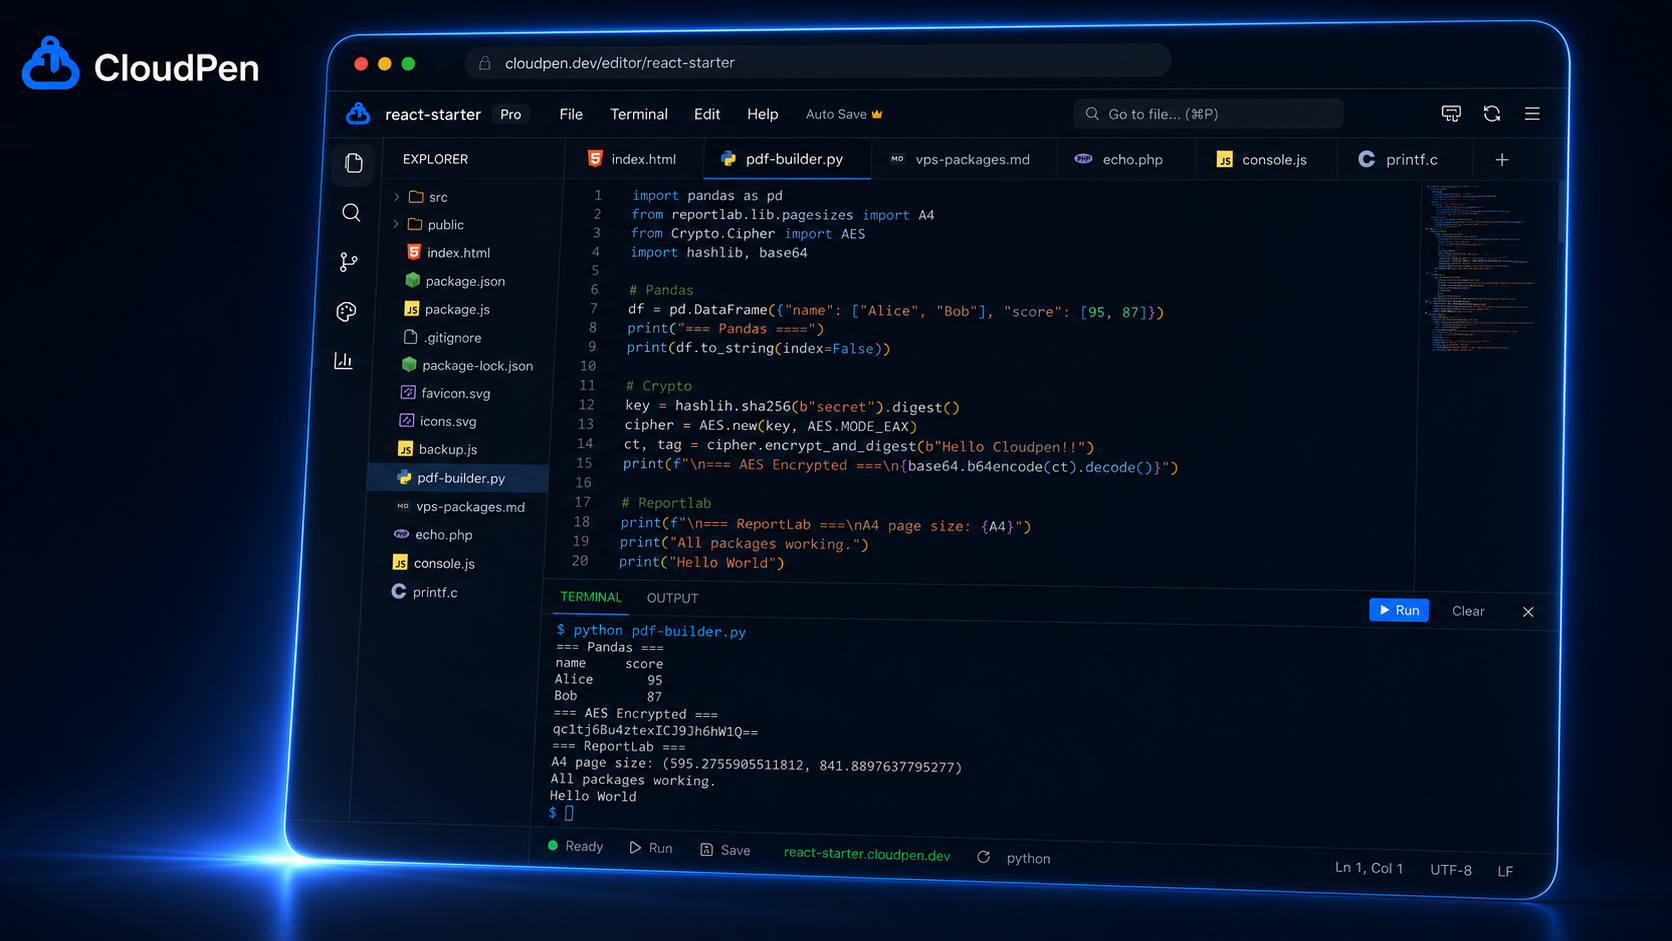Open package-lock.json in the explorer
The width and height of the screenshot is (1672, 941).
pos(466,366)
